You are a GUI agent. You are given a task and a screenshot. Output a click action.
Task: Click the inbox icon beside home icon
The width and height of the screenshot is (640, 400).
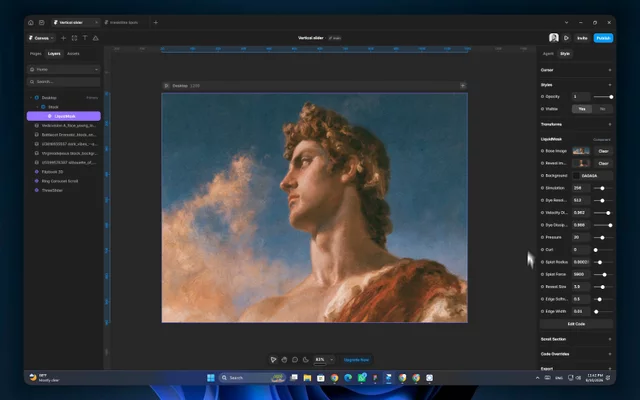pyautogui.click(x=42, y=22)
